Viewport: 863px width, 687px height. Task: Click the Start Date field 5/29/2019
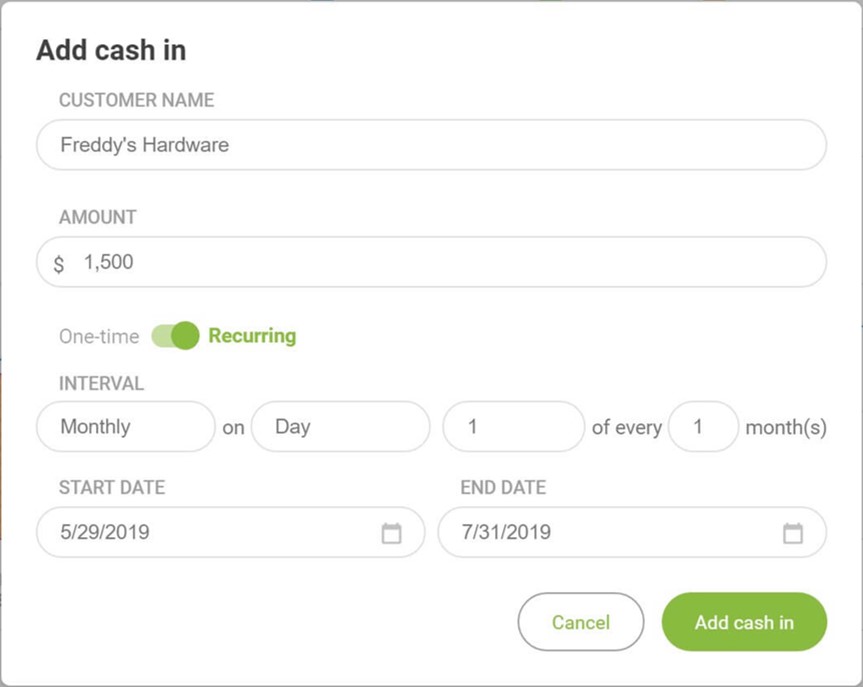pyautogui.click(x=231, y=532)
